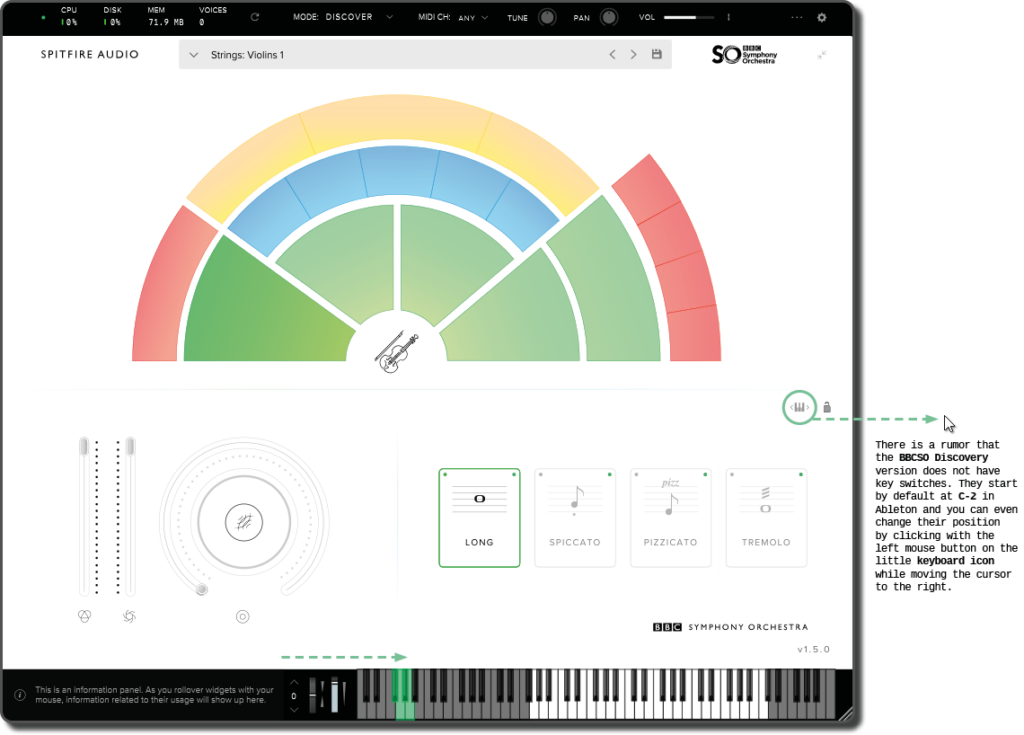Click the resize handle at the plugin's corner

[x=844, y=714]
